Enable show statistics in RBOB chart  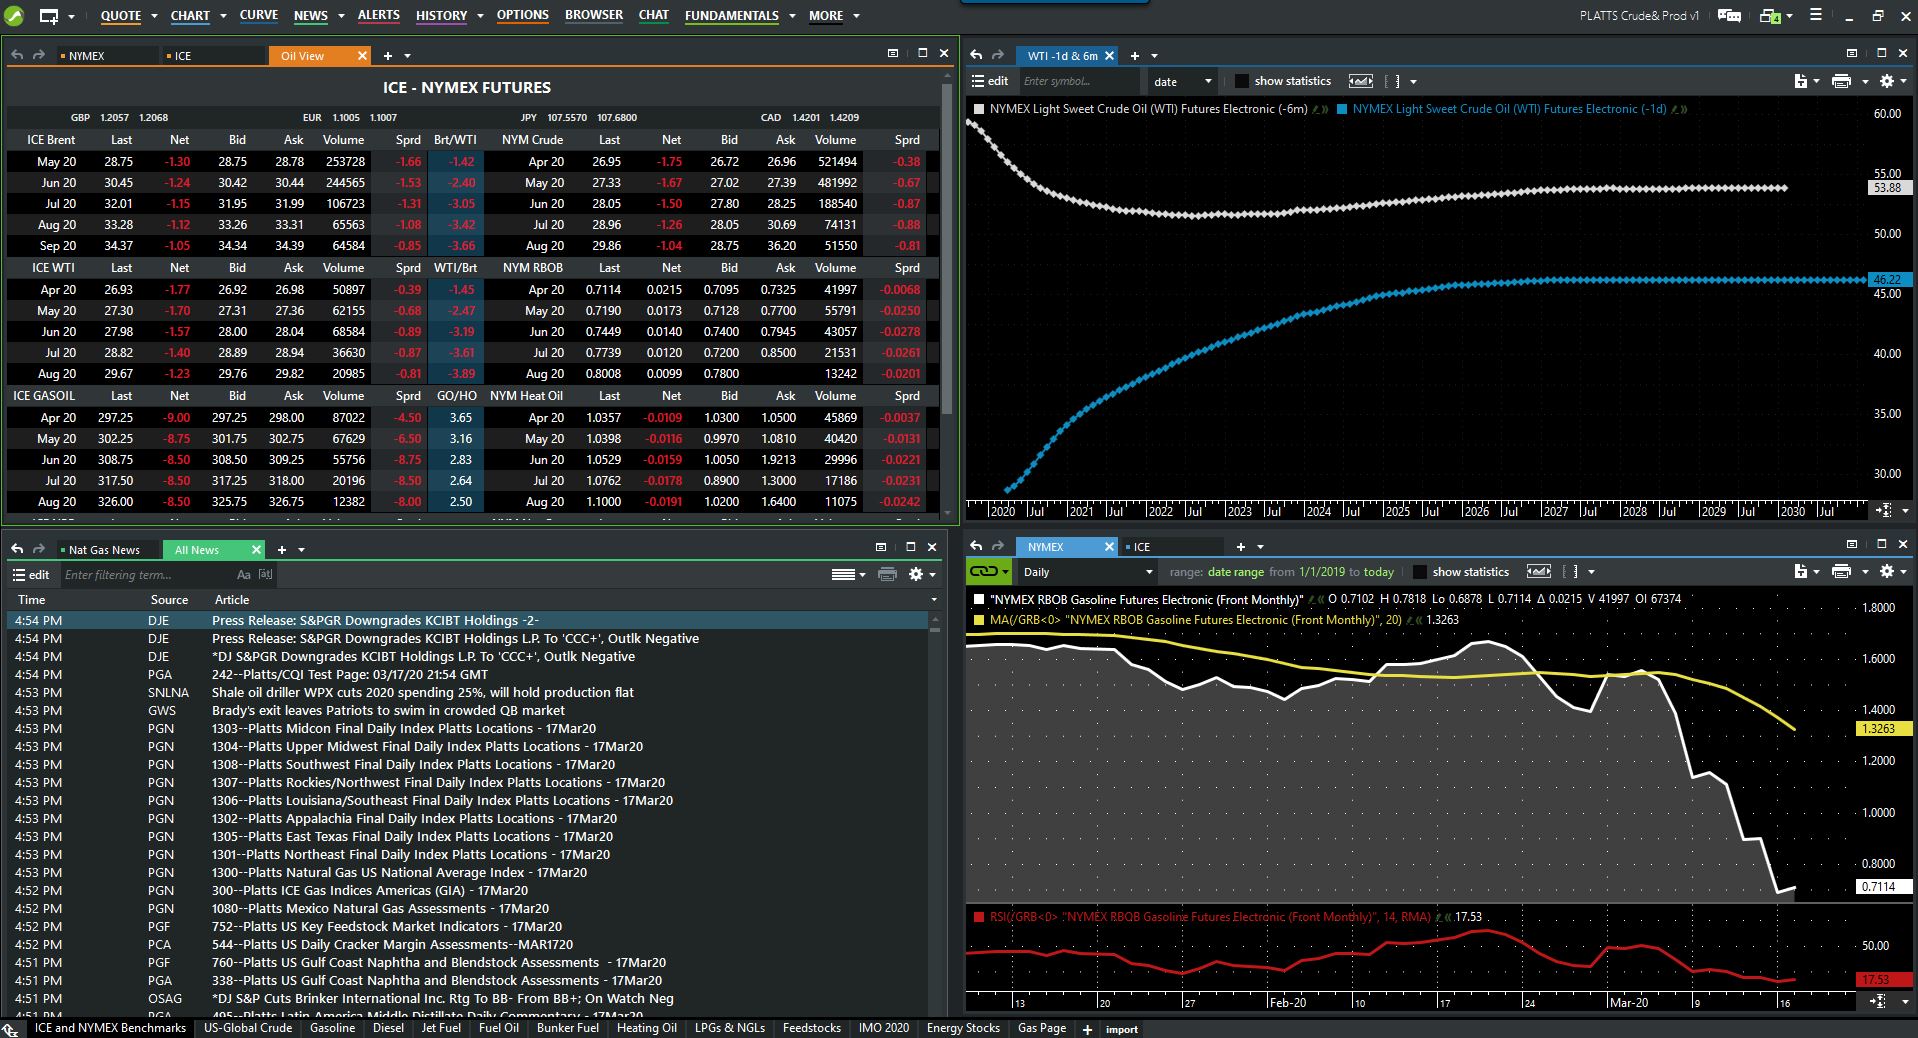point(1419,572)
